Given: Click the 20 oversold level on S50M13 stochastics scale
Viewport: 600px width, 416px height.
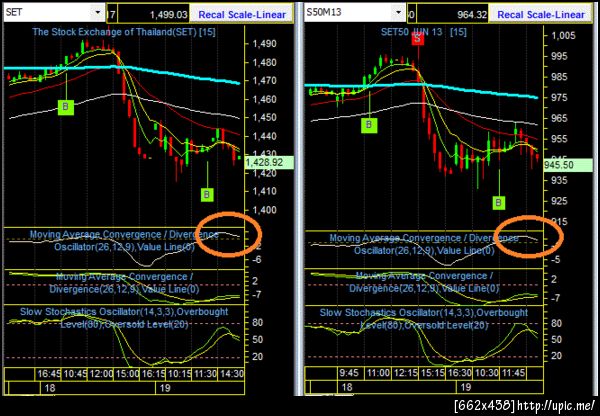Looking at the screenshot, I should [x=556, y=356].
